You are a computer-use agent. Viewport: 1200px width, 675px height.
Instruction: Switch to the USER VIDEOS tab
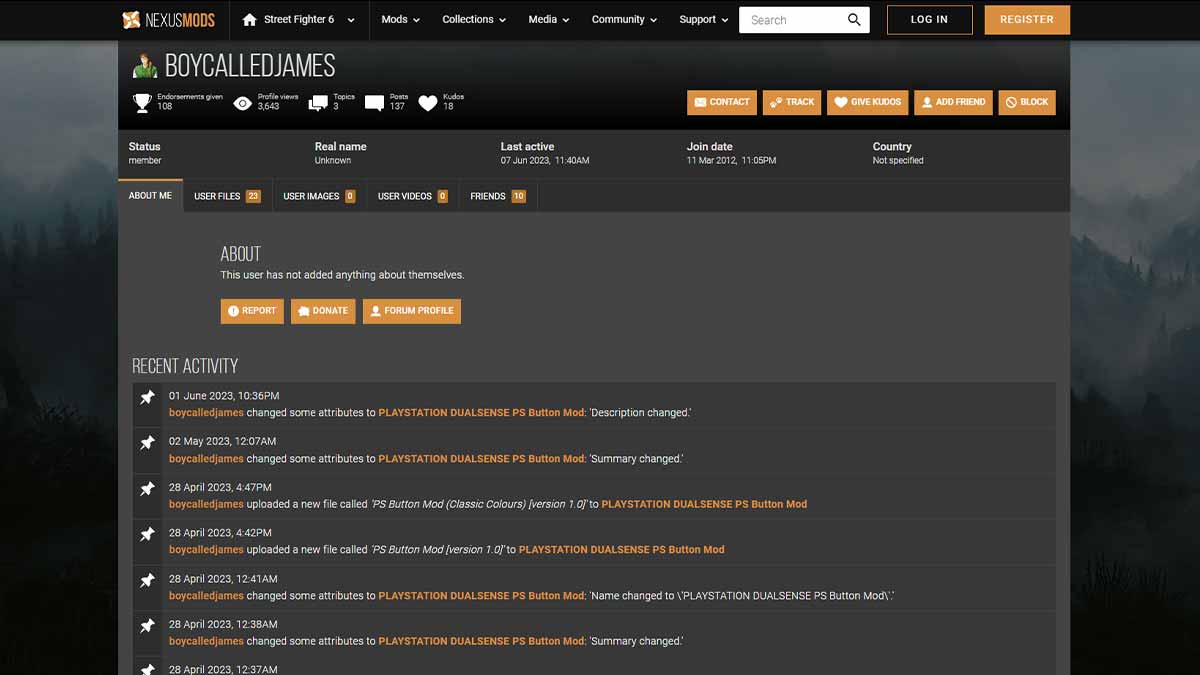tap(412, 196)
